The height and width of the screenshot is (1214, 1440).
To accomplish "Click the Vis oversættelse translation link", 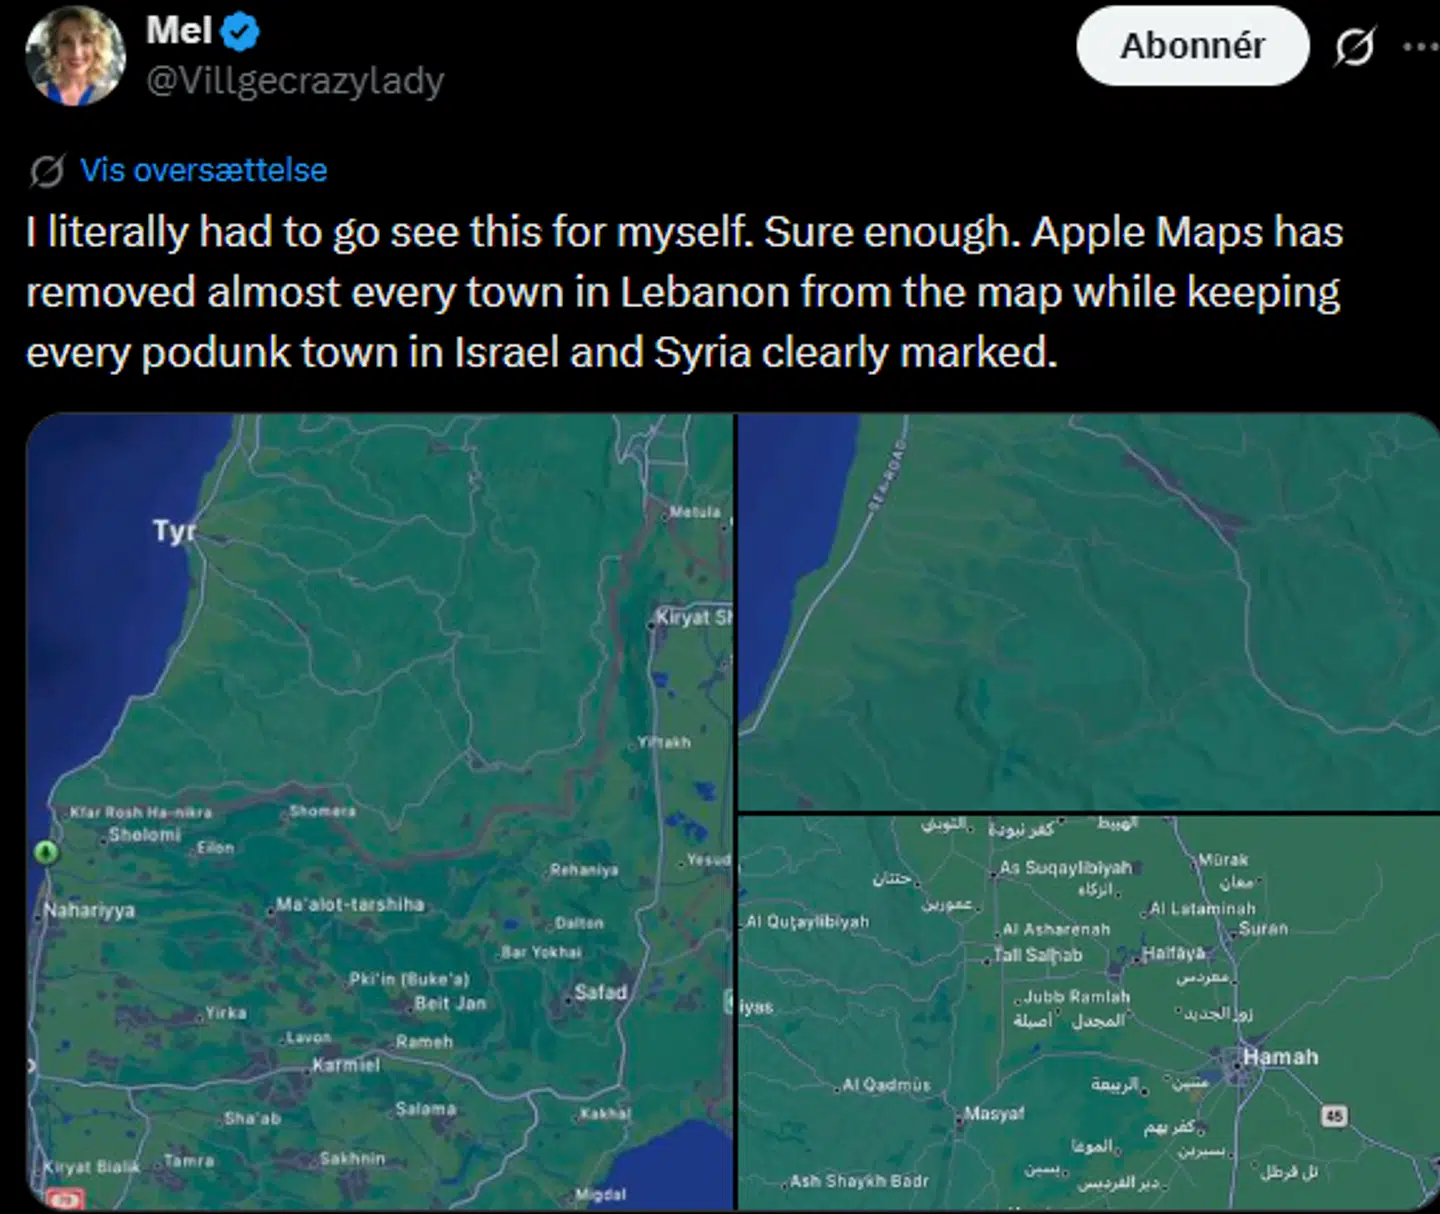I will click(x=204, y=170).
